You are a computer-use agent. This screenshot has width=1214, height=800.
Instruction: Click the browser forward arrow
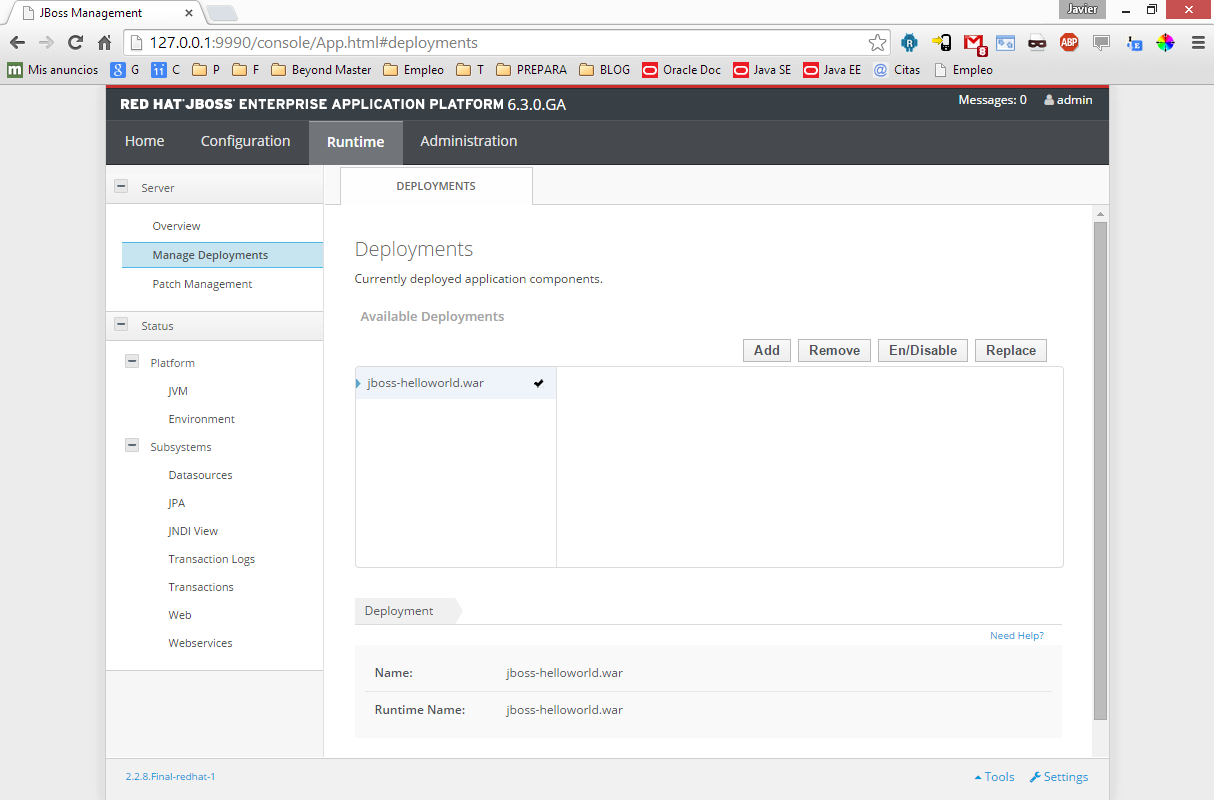tap(46, 43)
